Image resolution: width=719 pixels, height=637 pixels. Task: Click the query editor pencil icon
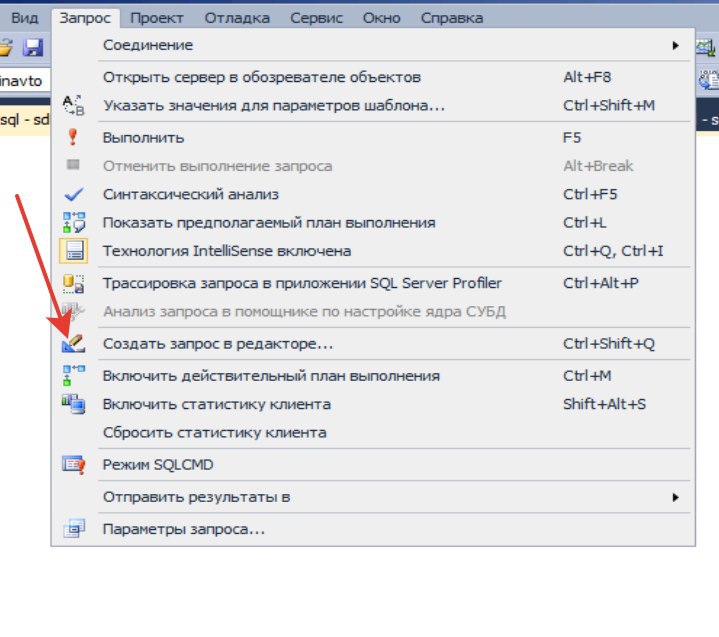point(73,343)
